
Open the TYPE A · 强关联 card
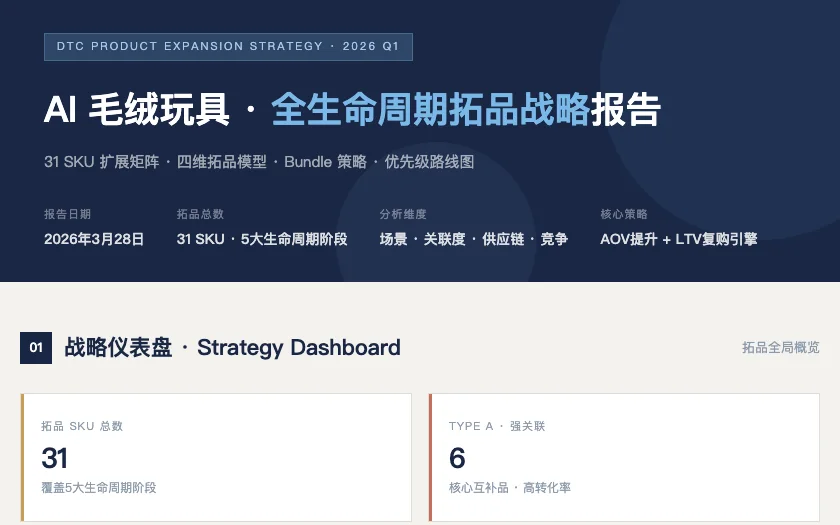coord(624,458)
